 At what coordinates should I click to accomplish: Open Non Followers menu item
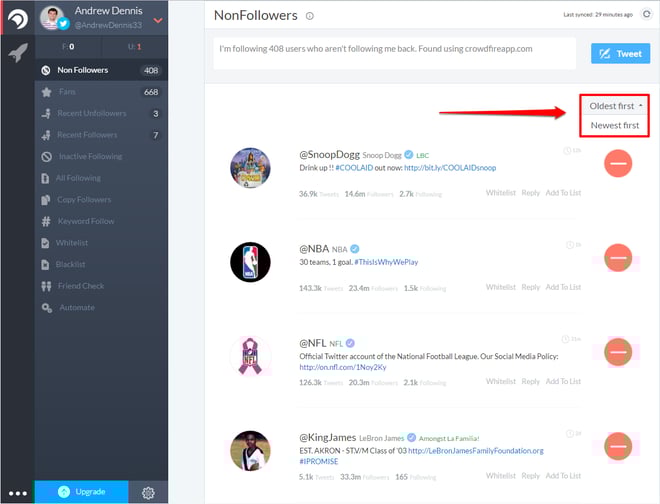coord(101,70)
